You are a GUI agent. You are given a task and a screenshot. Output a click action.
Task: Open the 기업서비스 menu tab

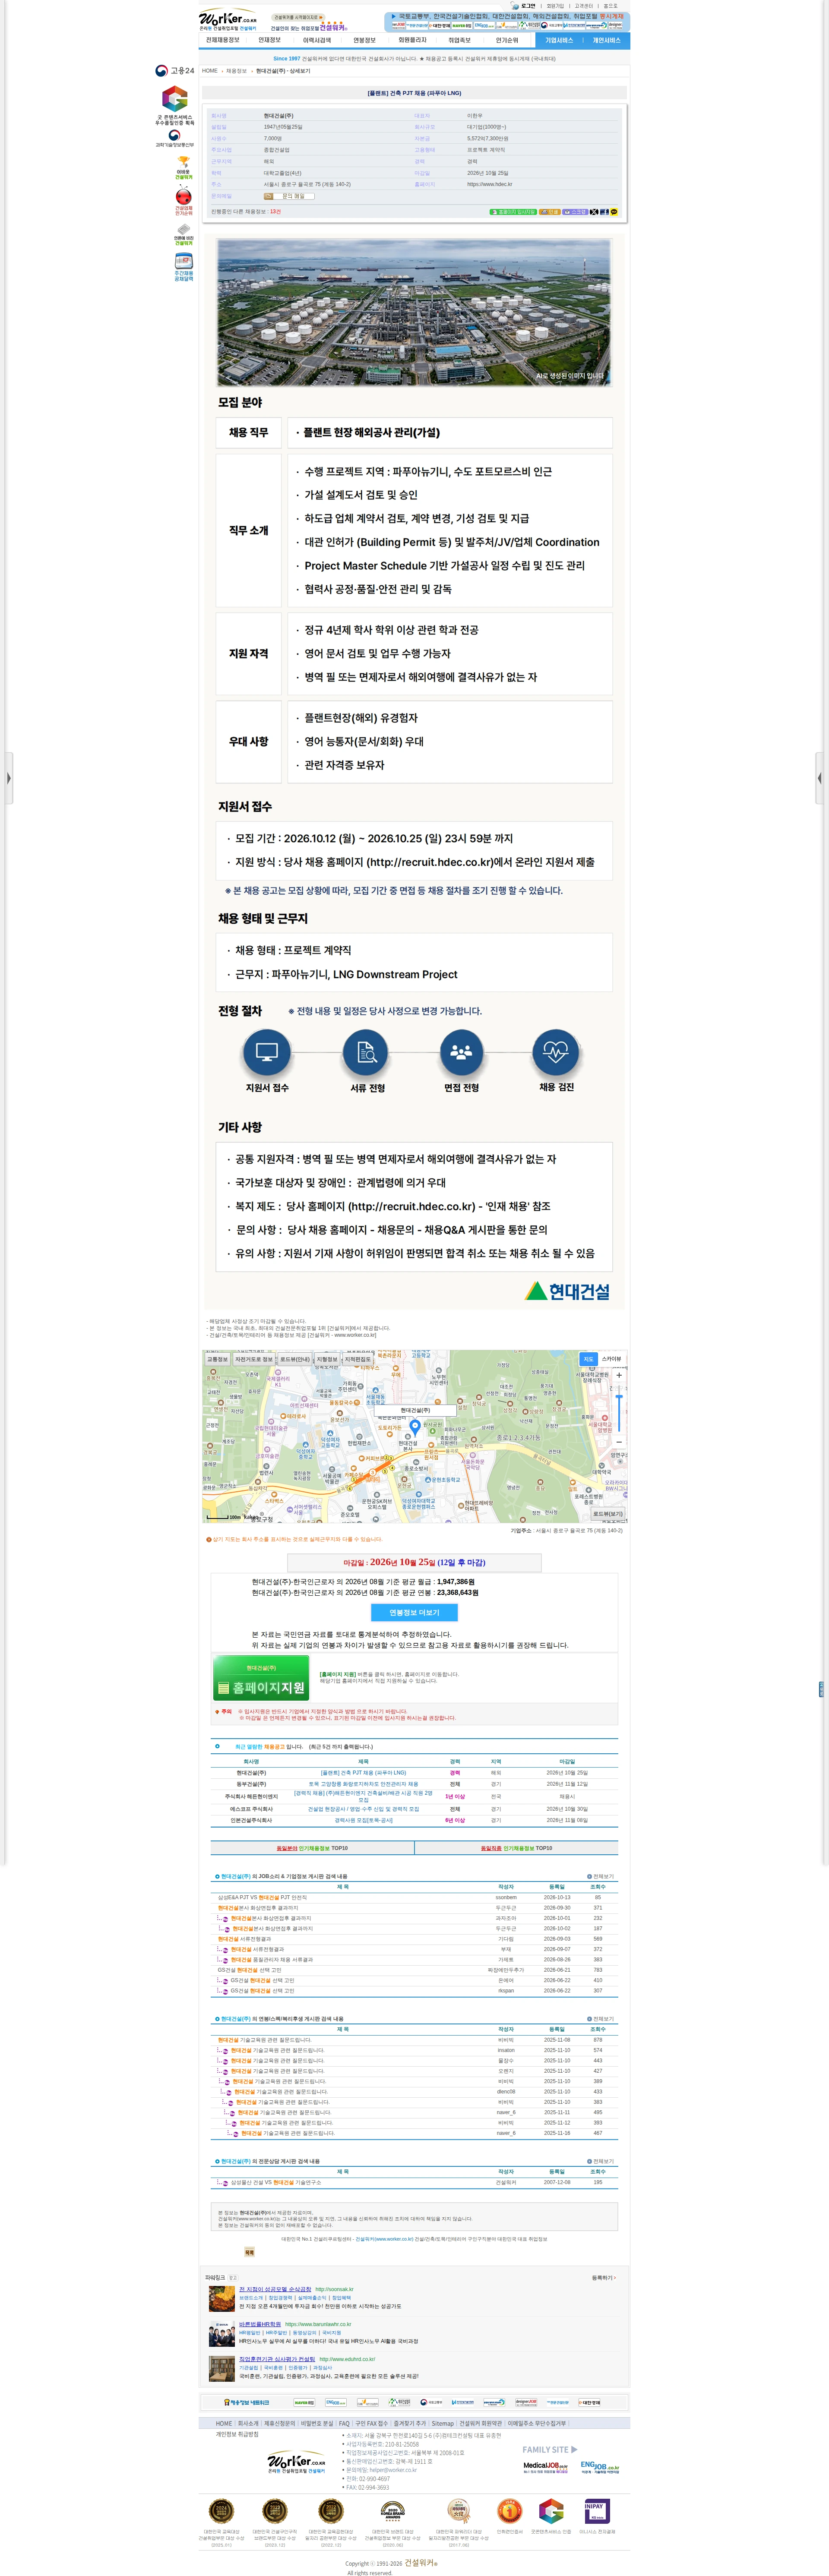[x=559, y=40]
